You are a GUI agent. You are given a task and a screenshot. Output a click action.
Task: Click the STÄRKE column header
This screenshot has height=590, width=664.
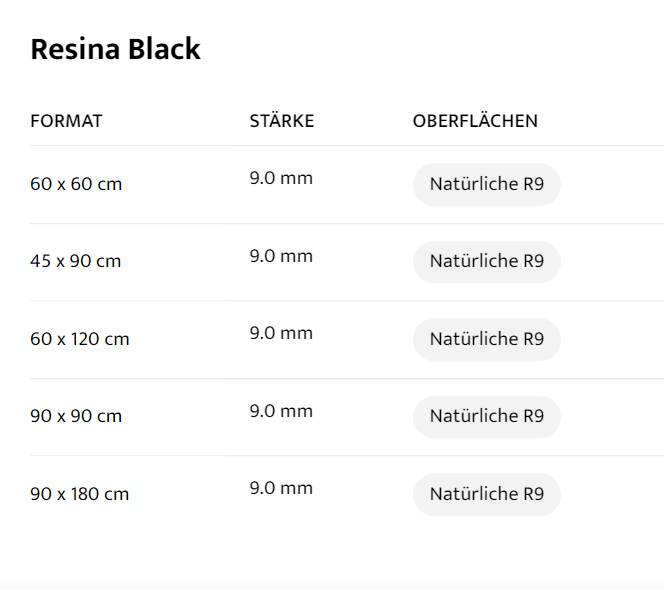click(x=281, y=121)
